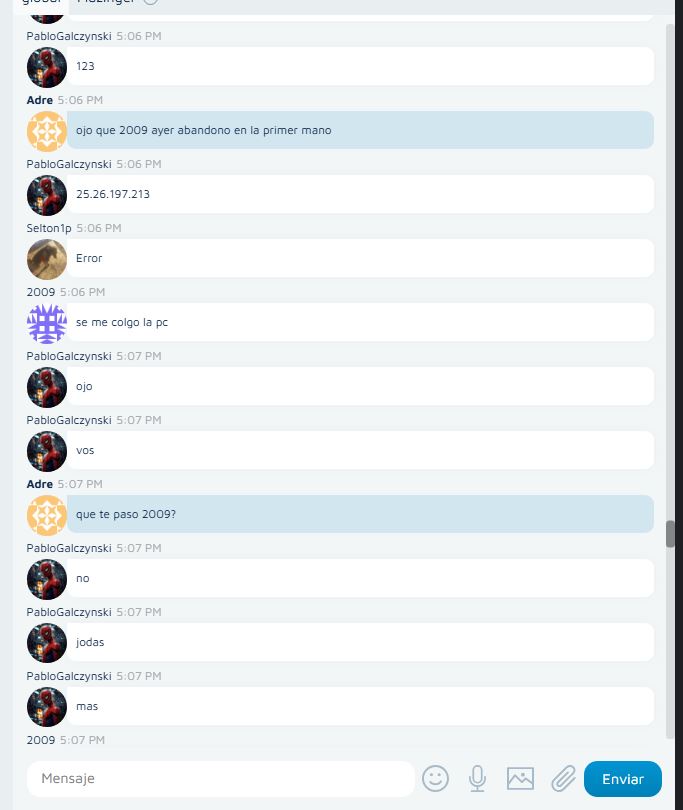
Task: Send the message with Enviar button
Action: click(623, 778)
